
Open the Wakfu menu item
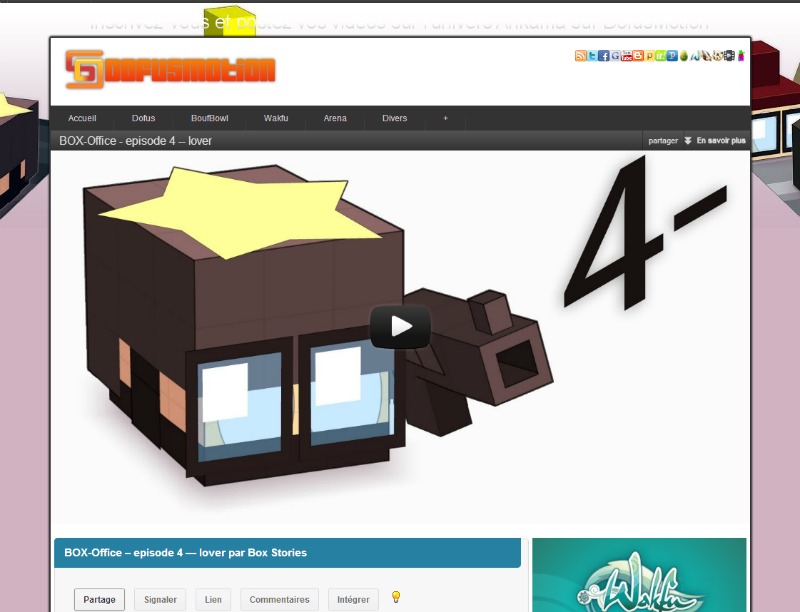pos(276,118)
